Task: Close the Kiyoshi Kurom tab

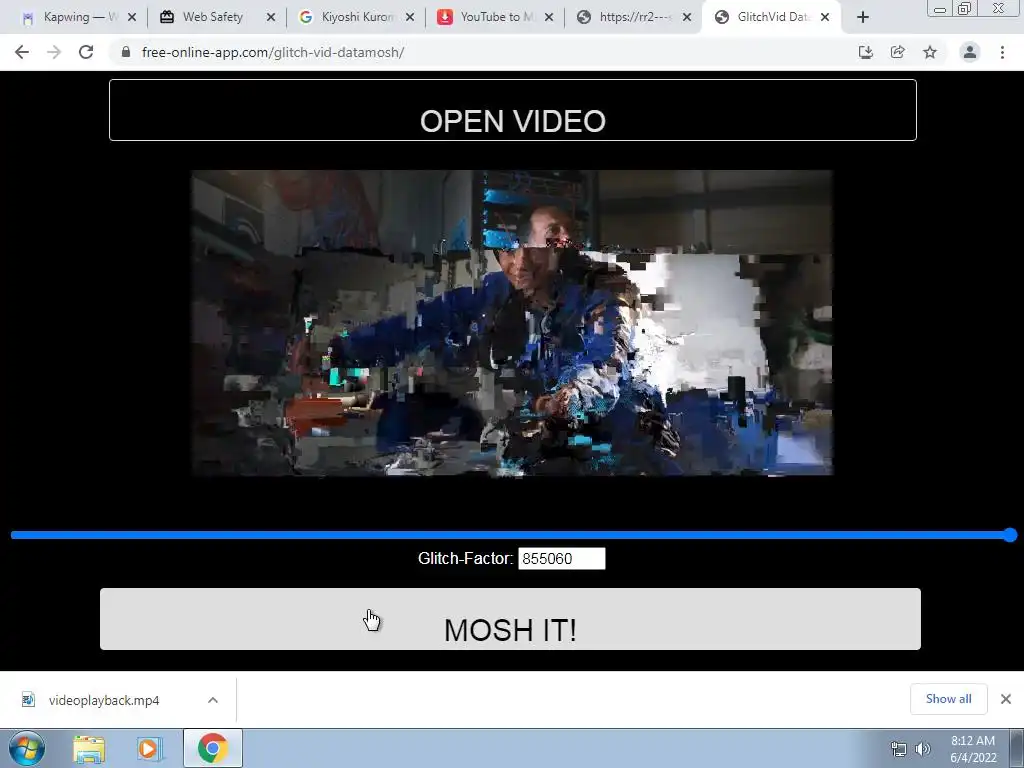Action: coord(410,18)
